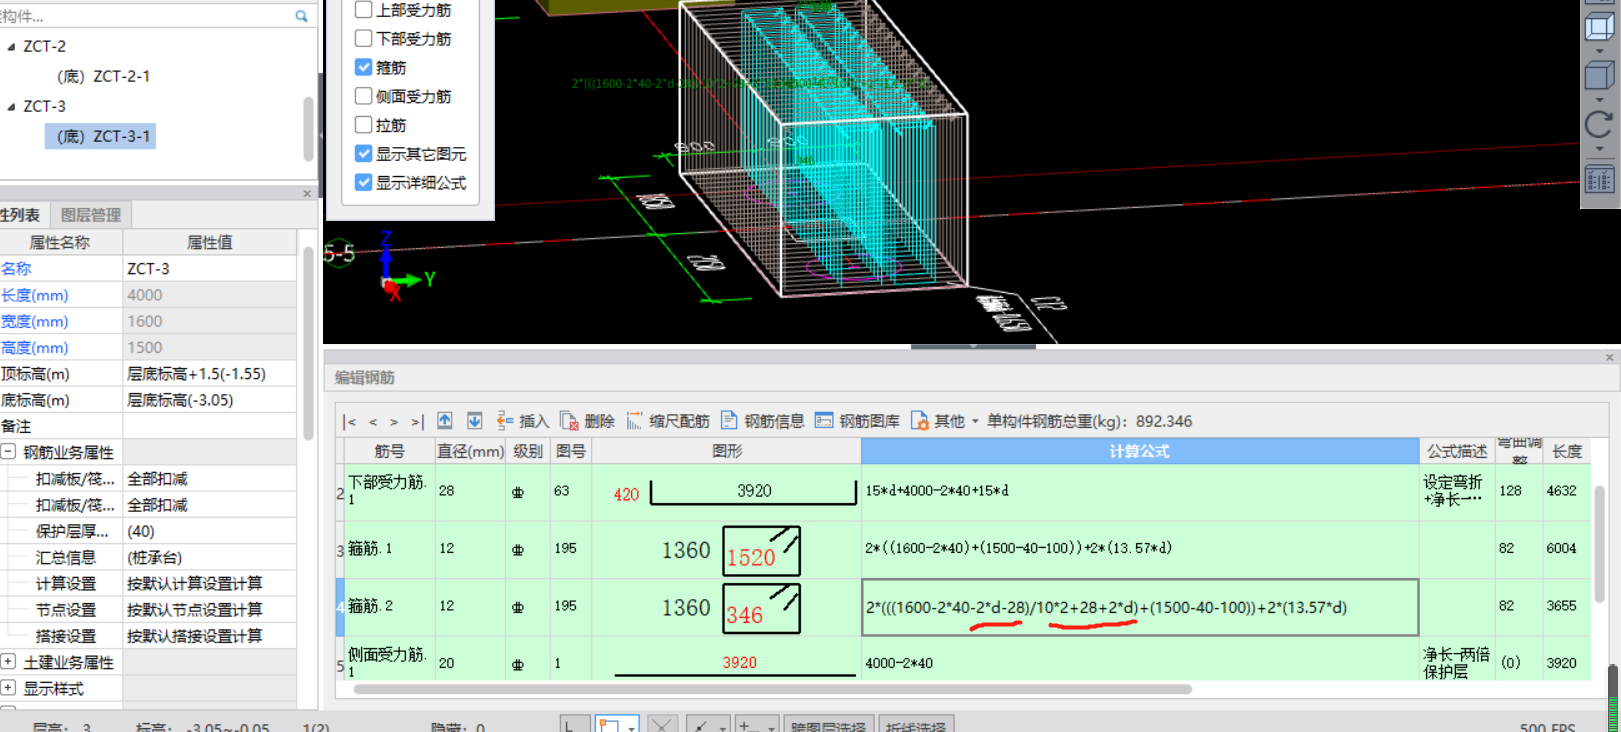
Task: Jump to first rebar row button
Action: 349,422
